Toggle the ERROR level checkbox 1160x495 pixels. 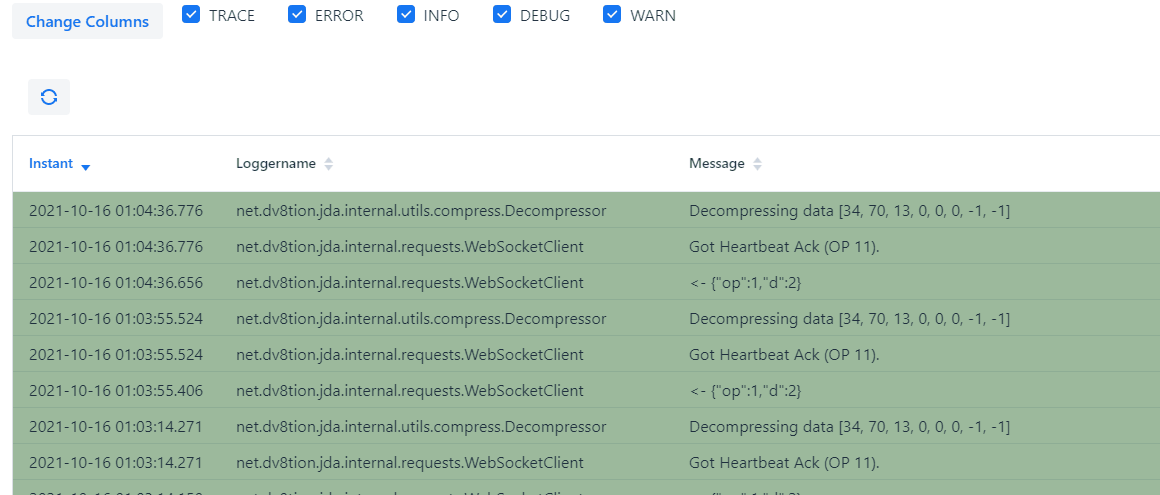point(297,15)
